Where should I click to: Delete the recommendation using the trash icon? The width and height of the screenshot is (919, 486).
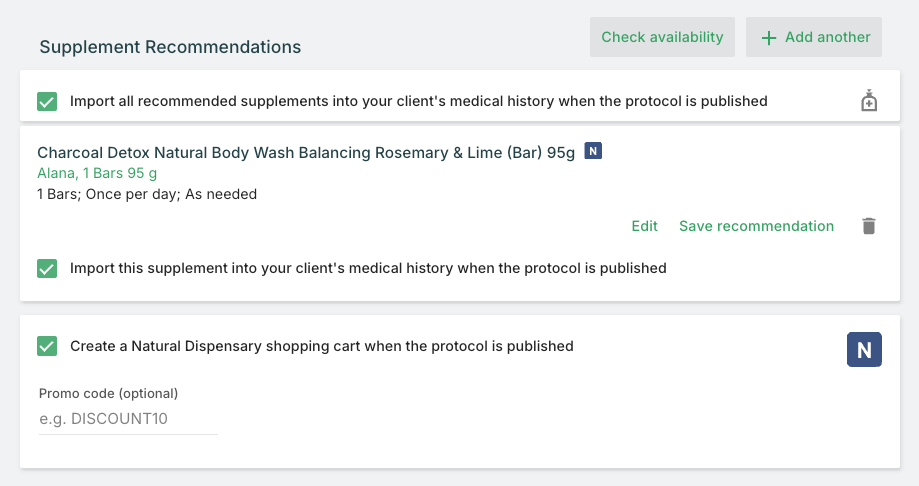pyautogui.click(x=869, y=226)
